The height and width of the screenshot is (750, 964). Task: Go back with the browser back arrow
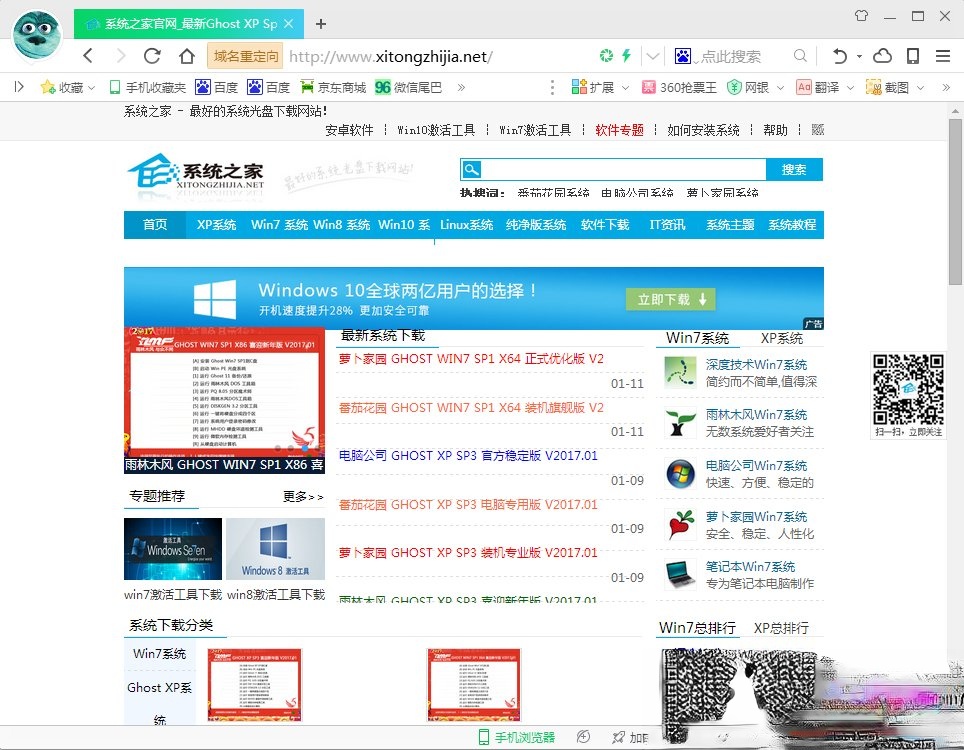[x=88, y=56]
